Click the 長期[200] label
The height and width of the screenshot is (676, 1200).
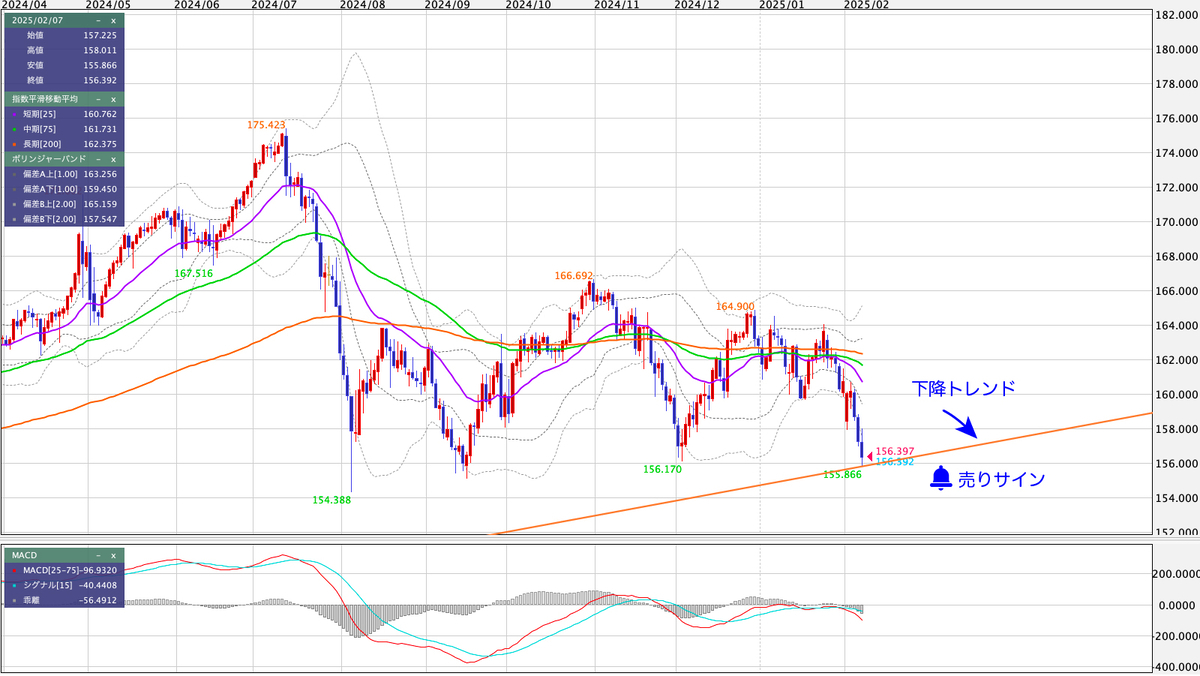pyautogui.click(x=44, y=144)
